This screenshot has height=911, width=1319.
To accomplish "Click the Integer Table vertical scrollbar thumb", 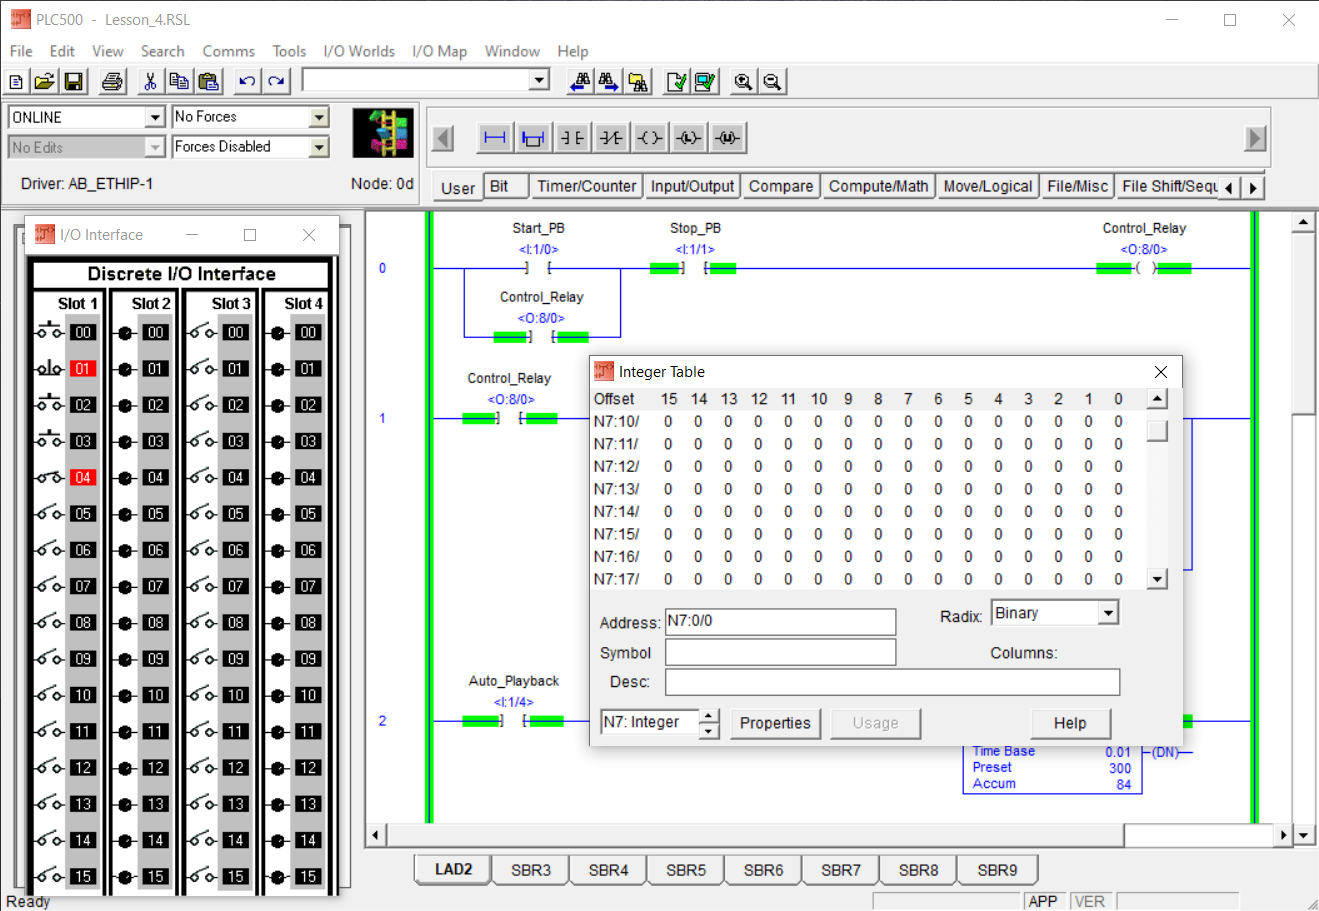I will point(1157,431).
